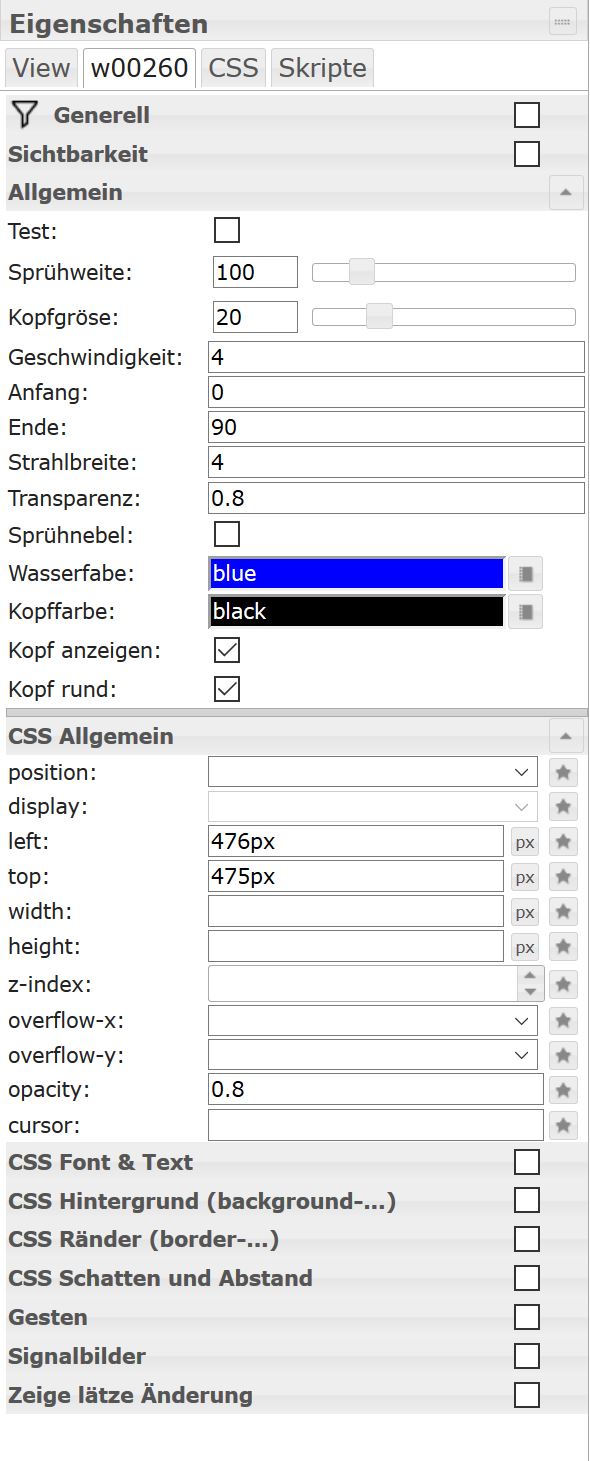Image resolution: width=590 pixels, height=1461 pixels.
Task: Open the color picker for Wasserfabe
Action: [x=525, y=574]
